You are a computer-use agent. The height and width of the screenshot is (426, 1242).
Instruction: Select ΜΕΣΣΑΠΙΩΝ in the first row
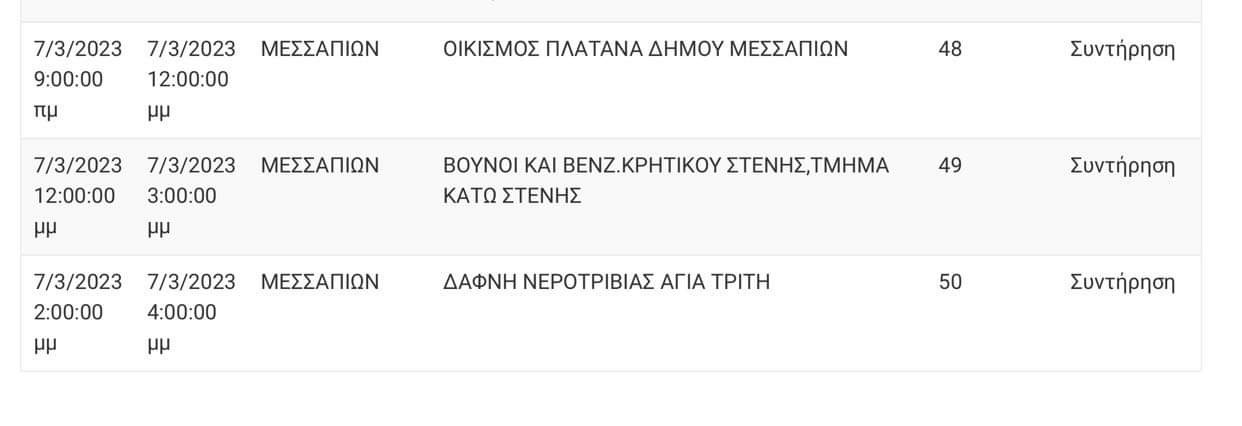coord(320,49)
